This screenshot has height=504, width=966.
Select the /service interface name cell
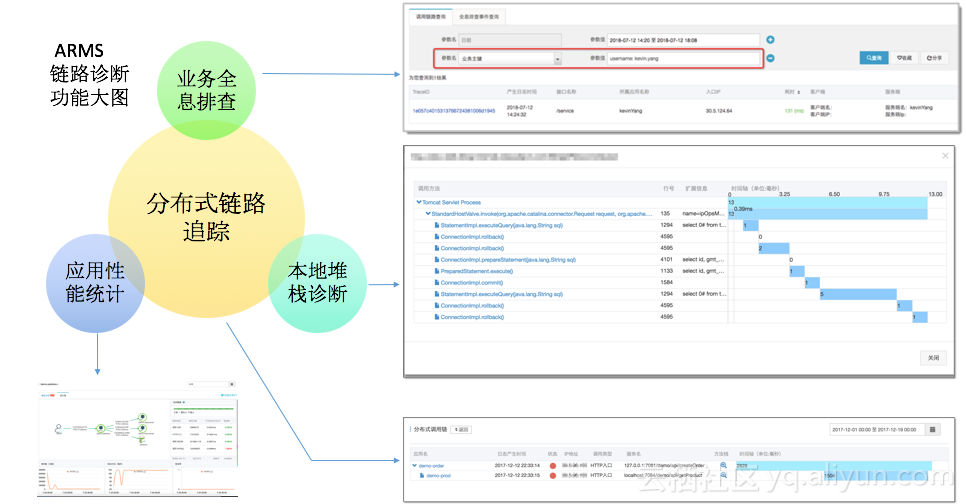pos(564,111)
